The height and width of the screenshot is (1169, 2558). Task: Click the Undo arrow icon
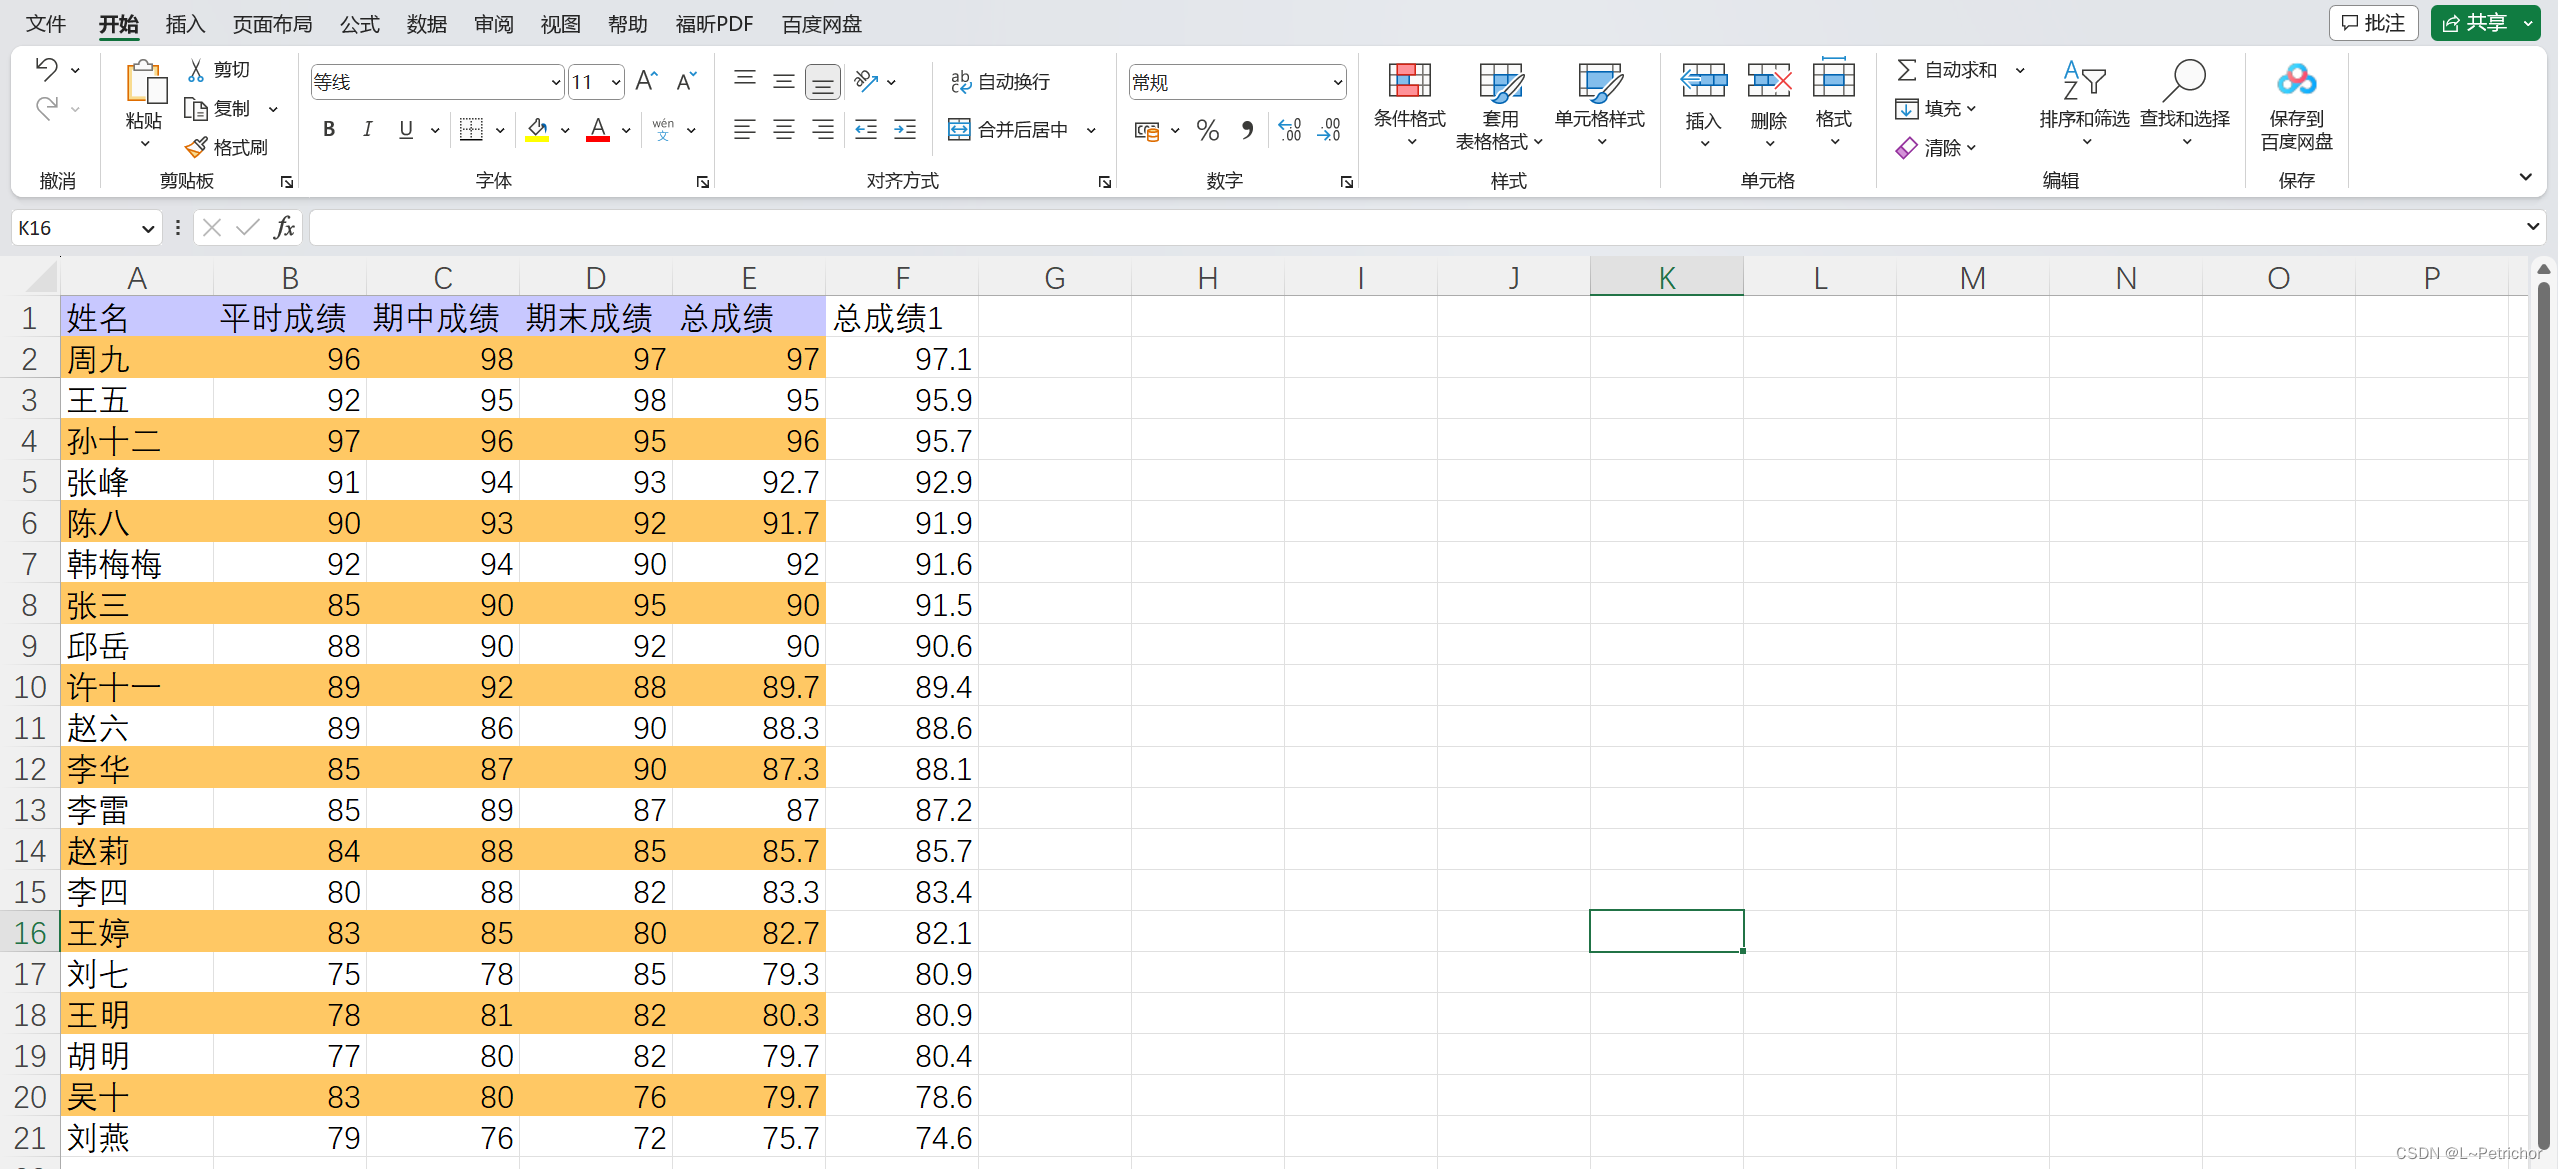[x=46, y=69]
